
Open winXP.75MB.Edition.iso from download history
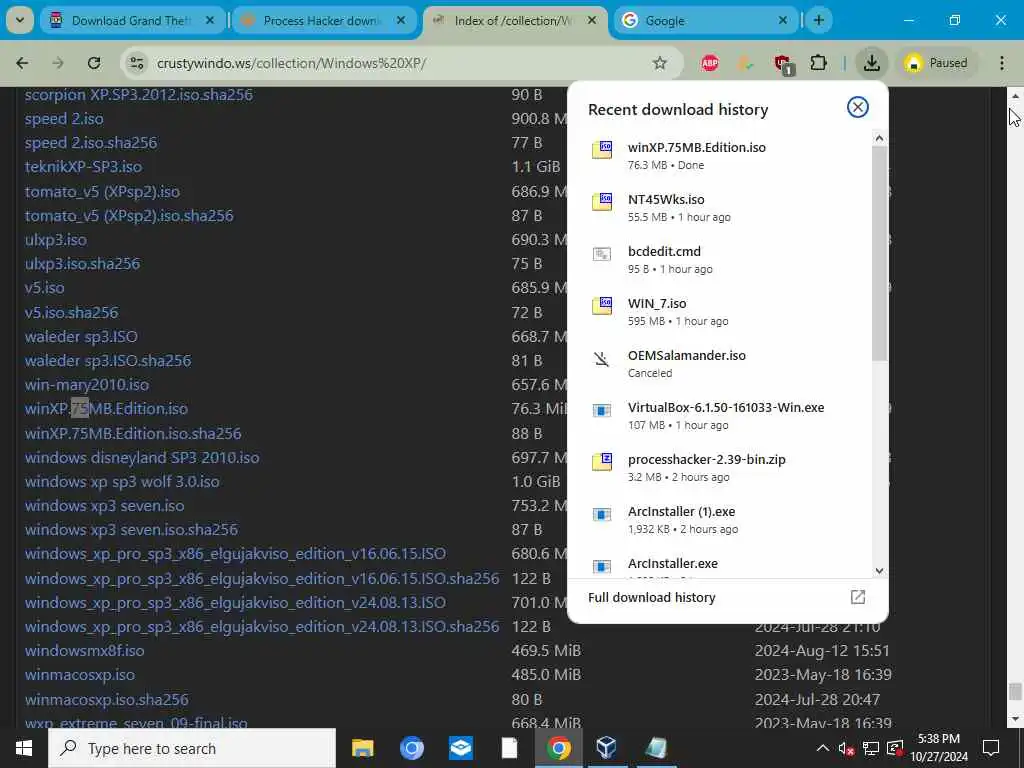(x=720, y=155)
